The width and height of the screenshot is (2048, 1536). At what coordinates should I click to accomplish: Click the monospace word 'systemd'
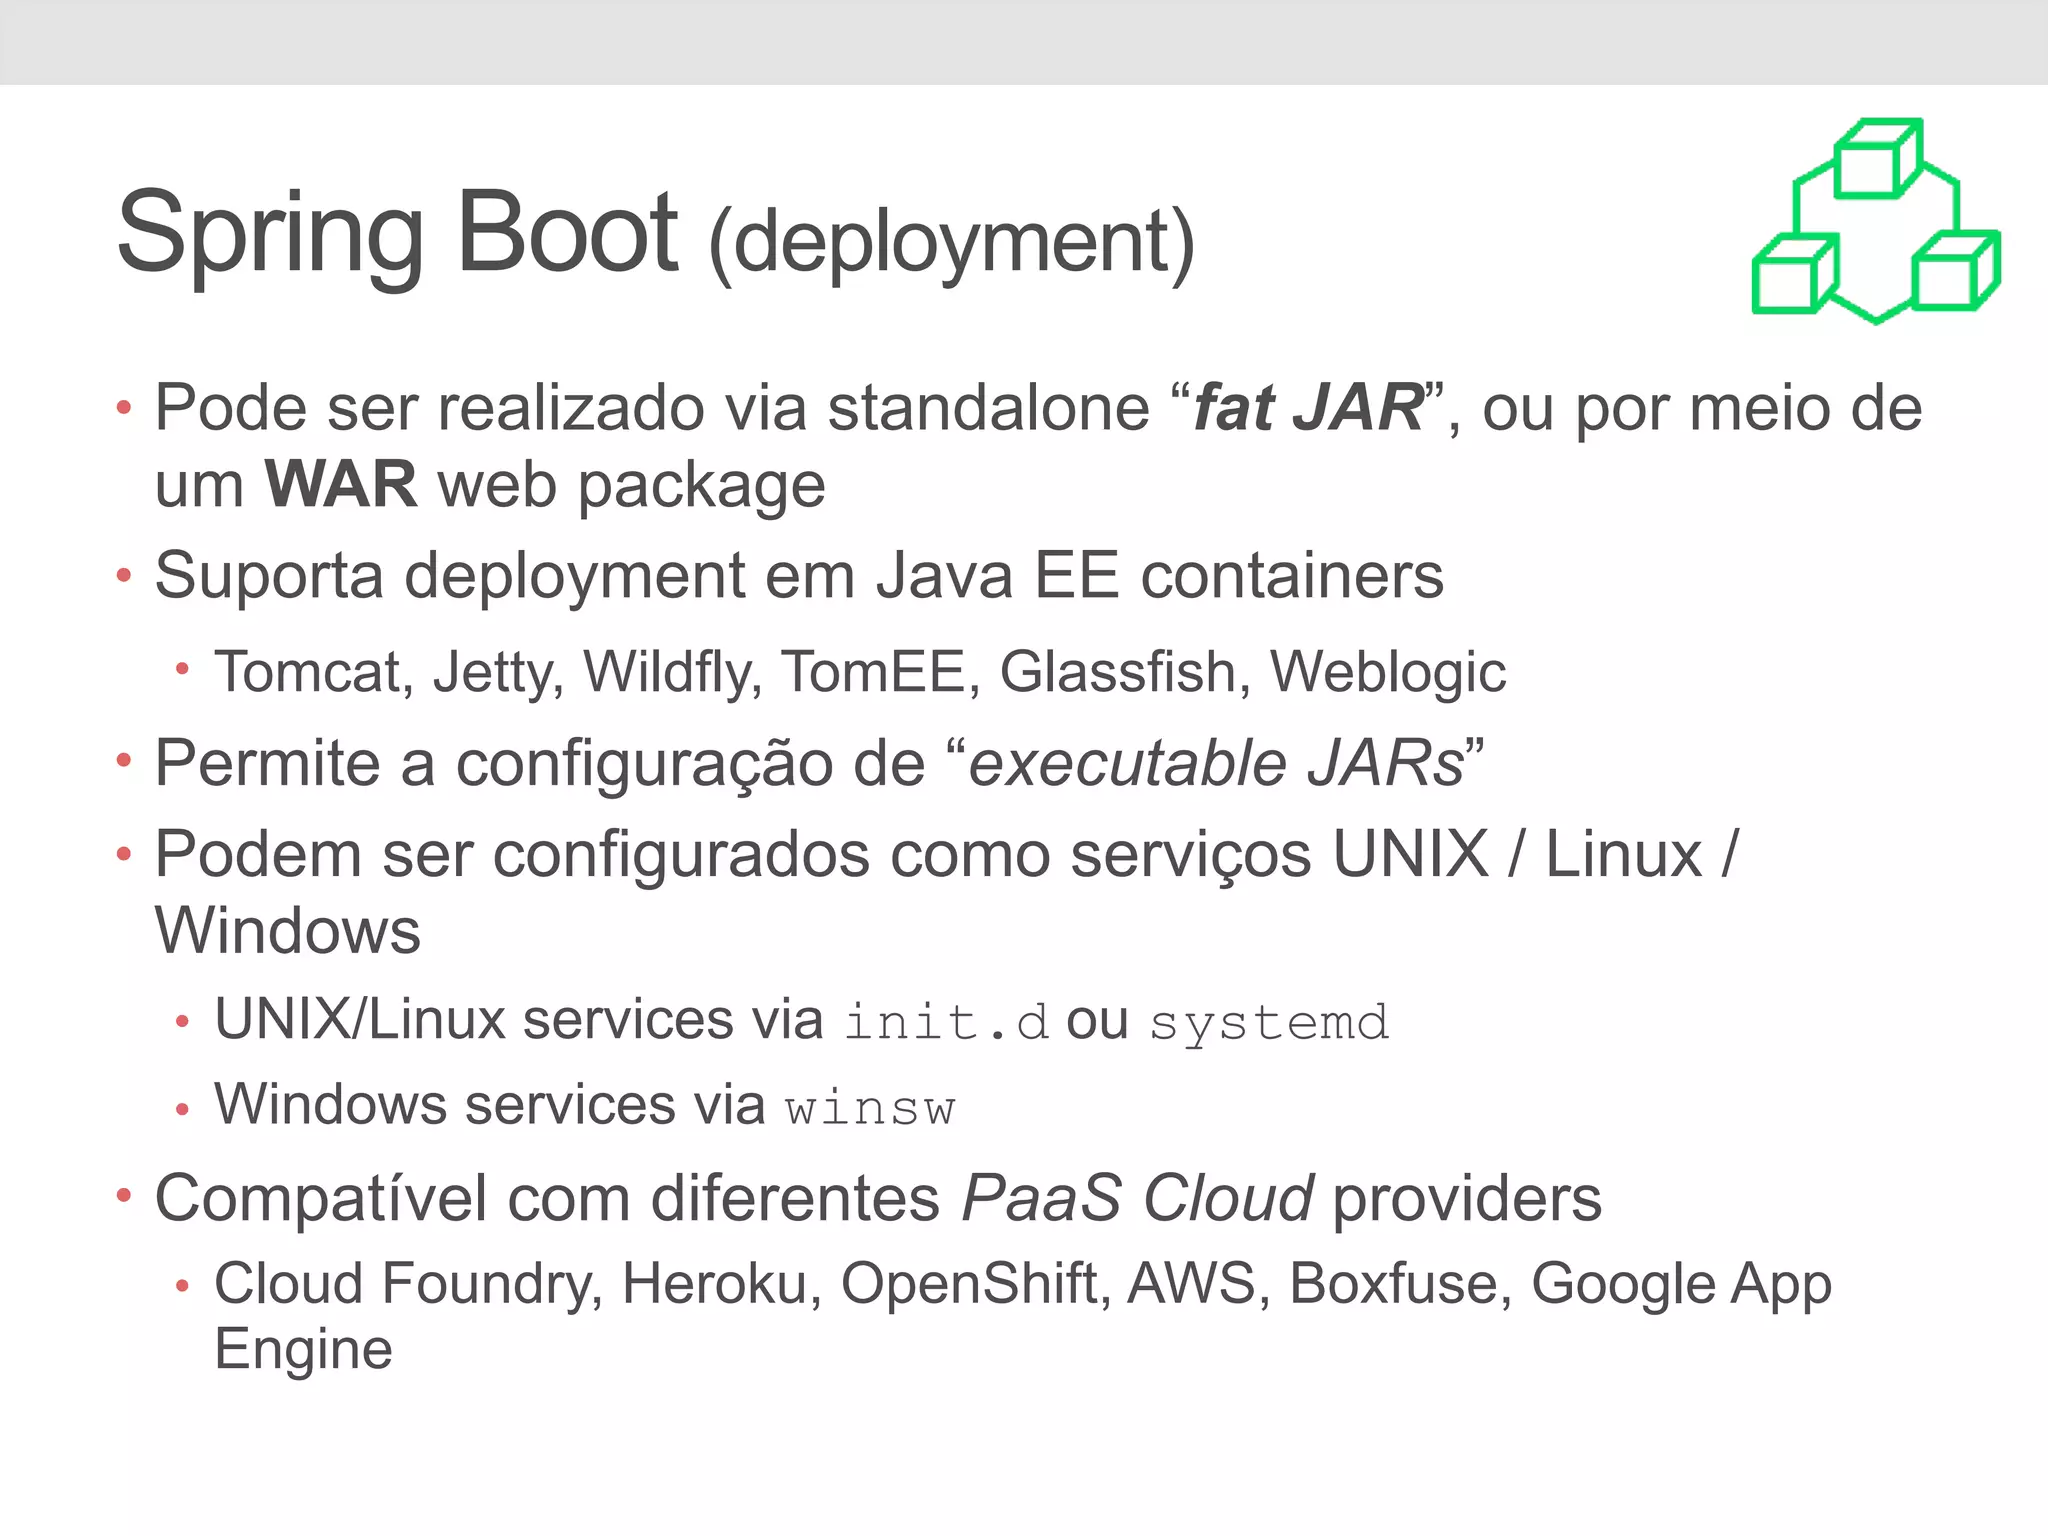pos(1269,1024)
